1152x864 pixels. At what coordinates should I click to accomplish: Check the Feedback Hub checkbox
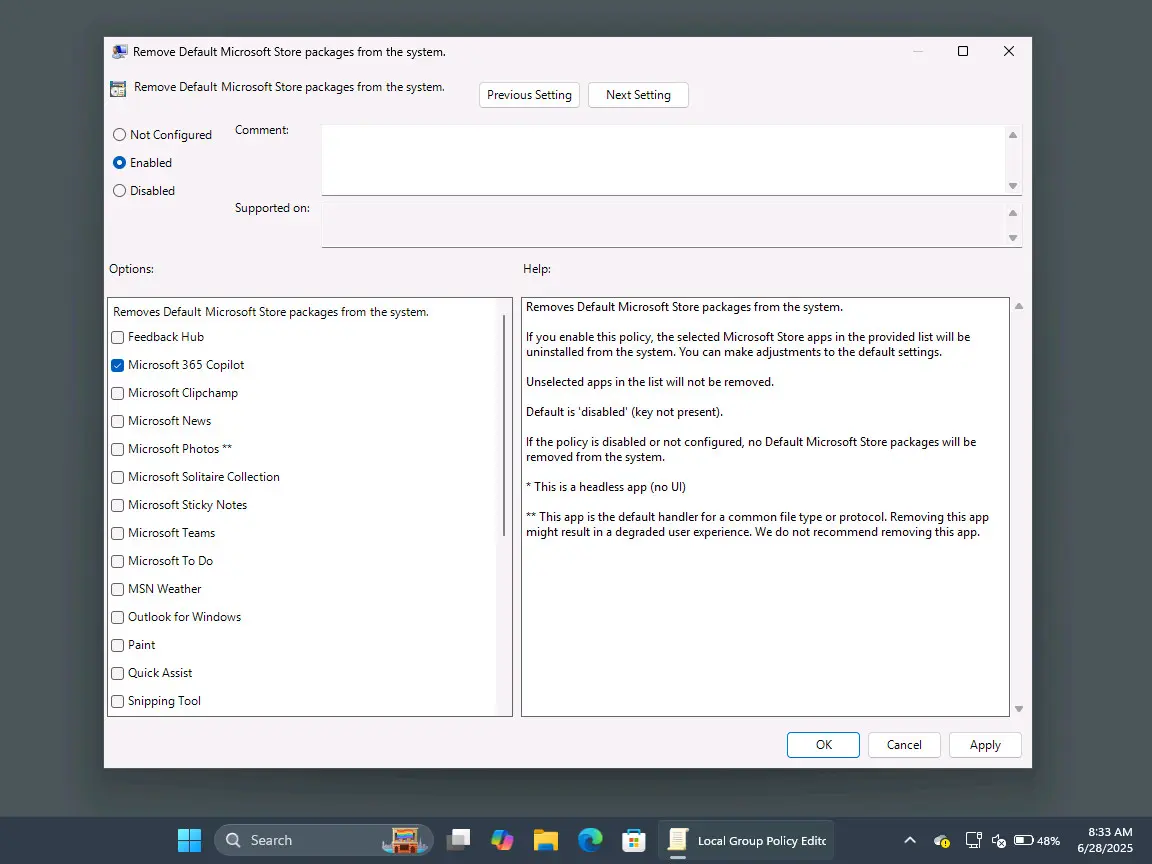(x=118, y=337)
